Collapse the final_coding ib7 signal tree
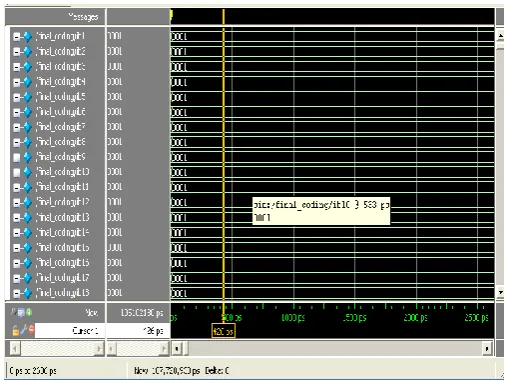The image size is (507, 380). (x=17, y=127)
